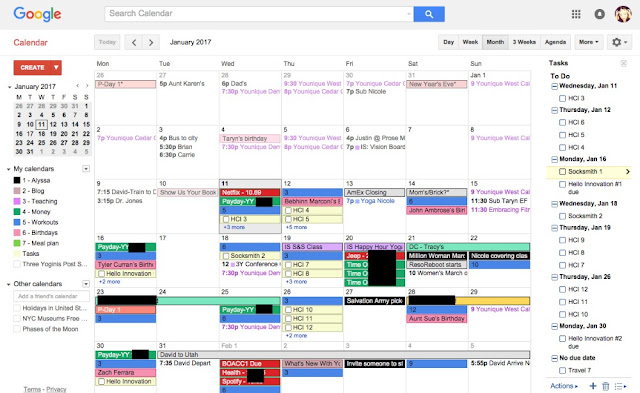
Task: Click the Search Calendar input field
Action: (259, 14)
